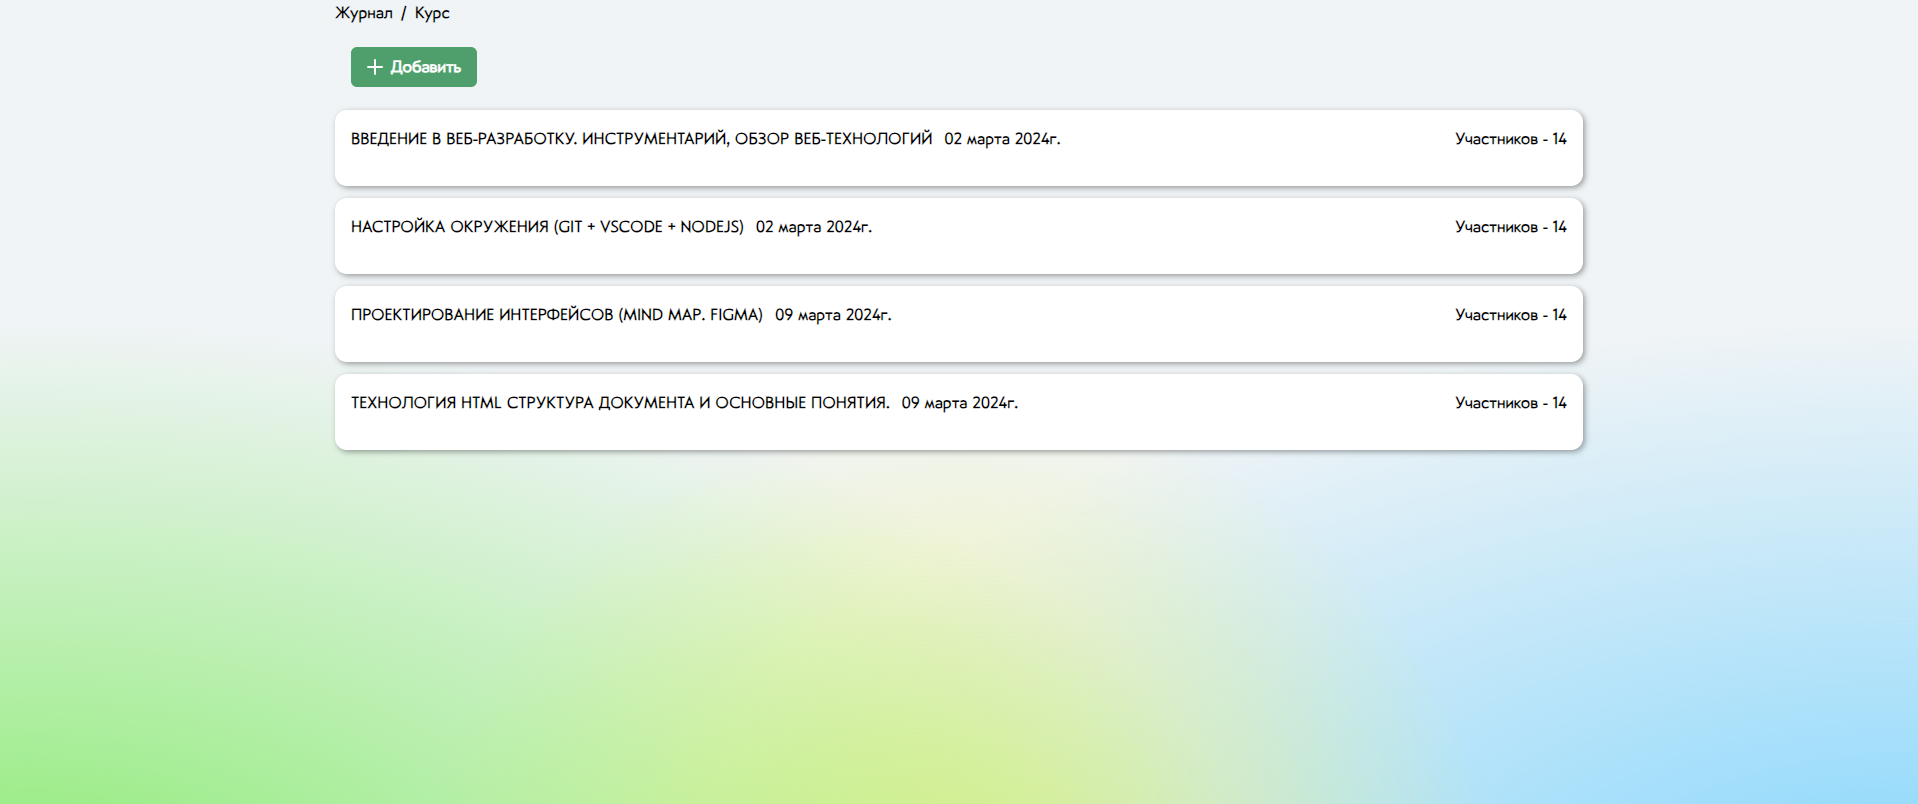Click Участников - 14 on the ВВЕДЕНИЕ lesson
1918x804 pixels.
pyautogui.click(x=1510, y=139)
